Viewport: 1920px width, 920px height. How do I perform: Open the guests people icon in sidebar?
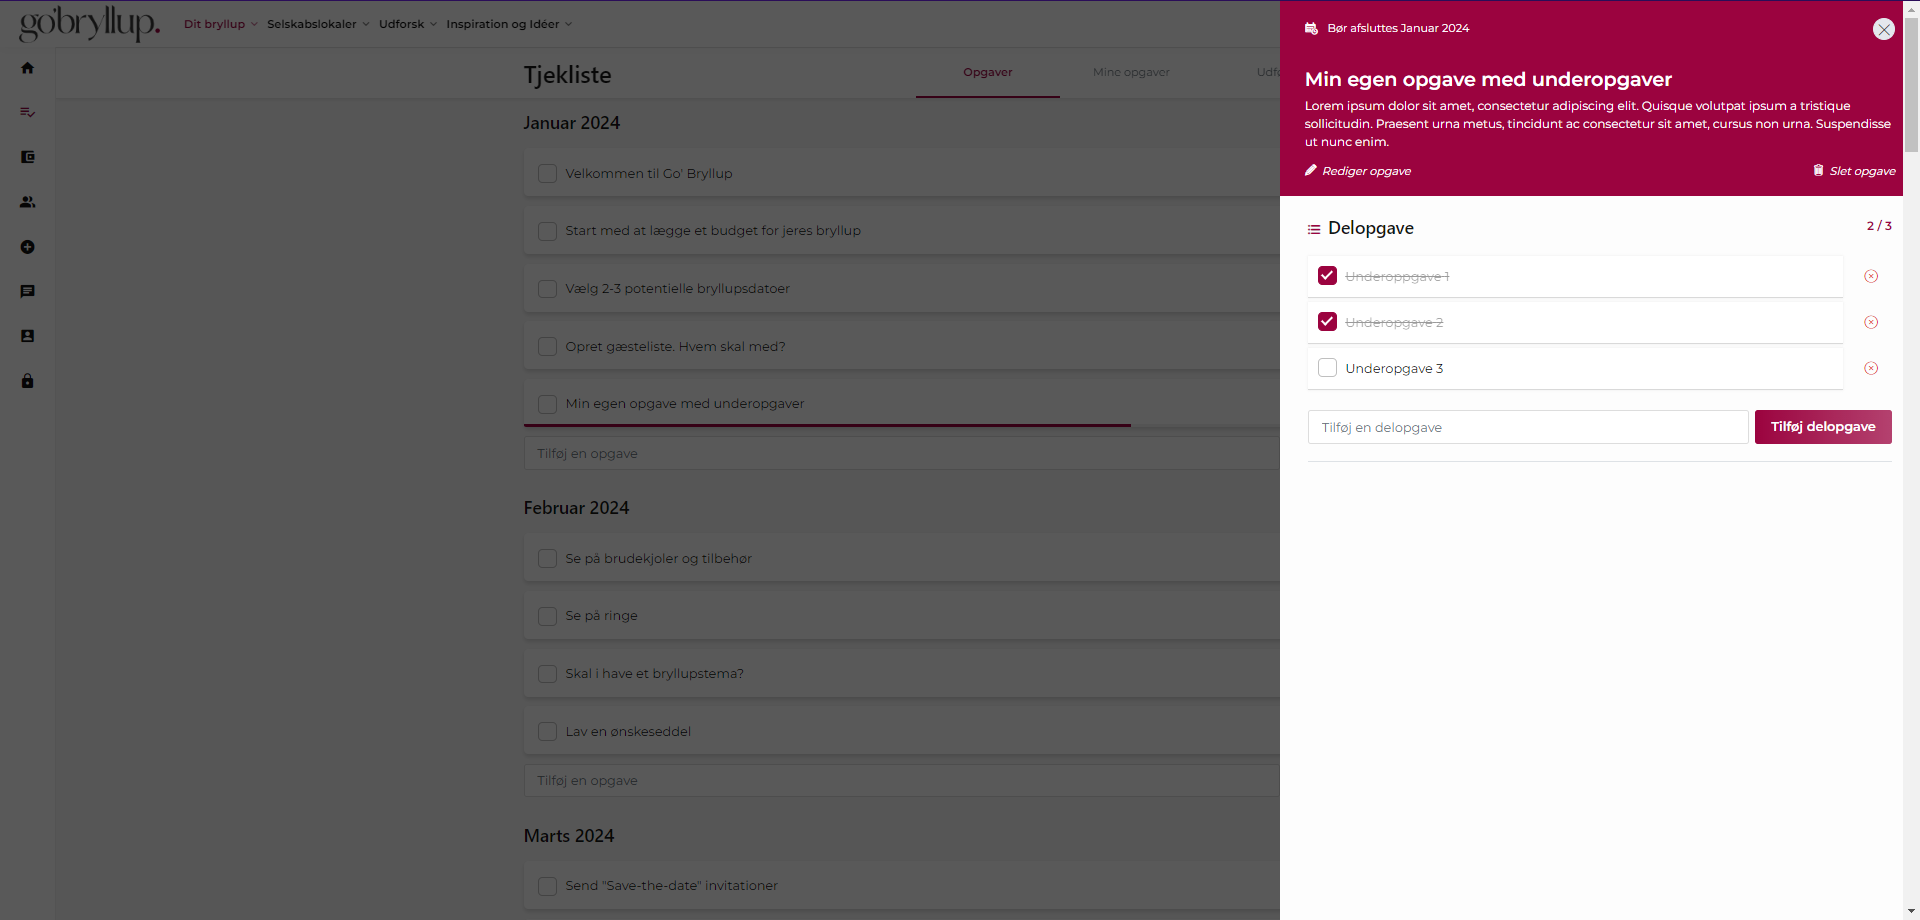point(28,202)
